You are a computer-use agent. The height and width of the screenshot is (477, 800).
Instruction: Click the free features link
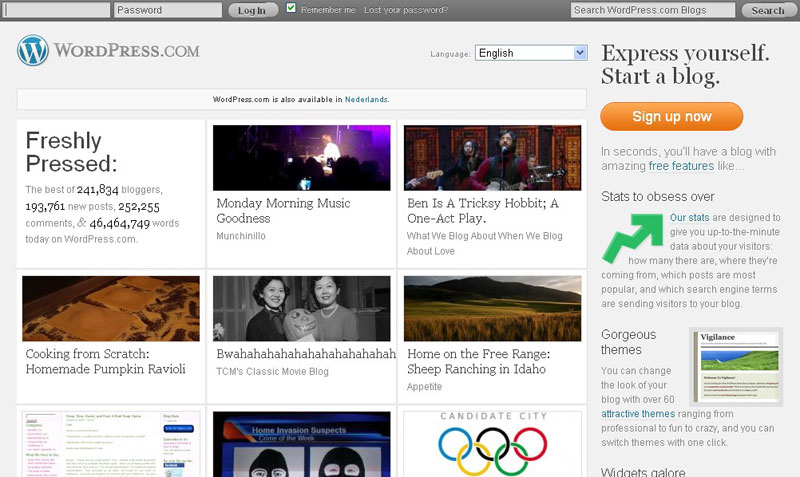[x=681, y=166]
